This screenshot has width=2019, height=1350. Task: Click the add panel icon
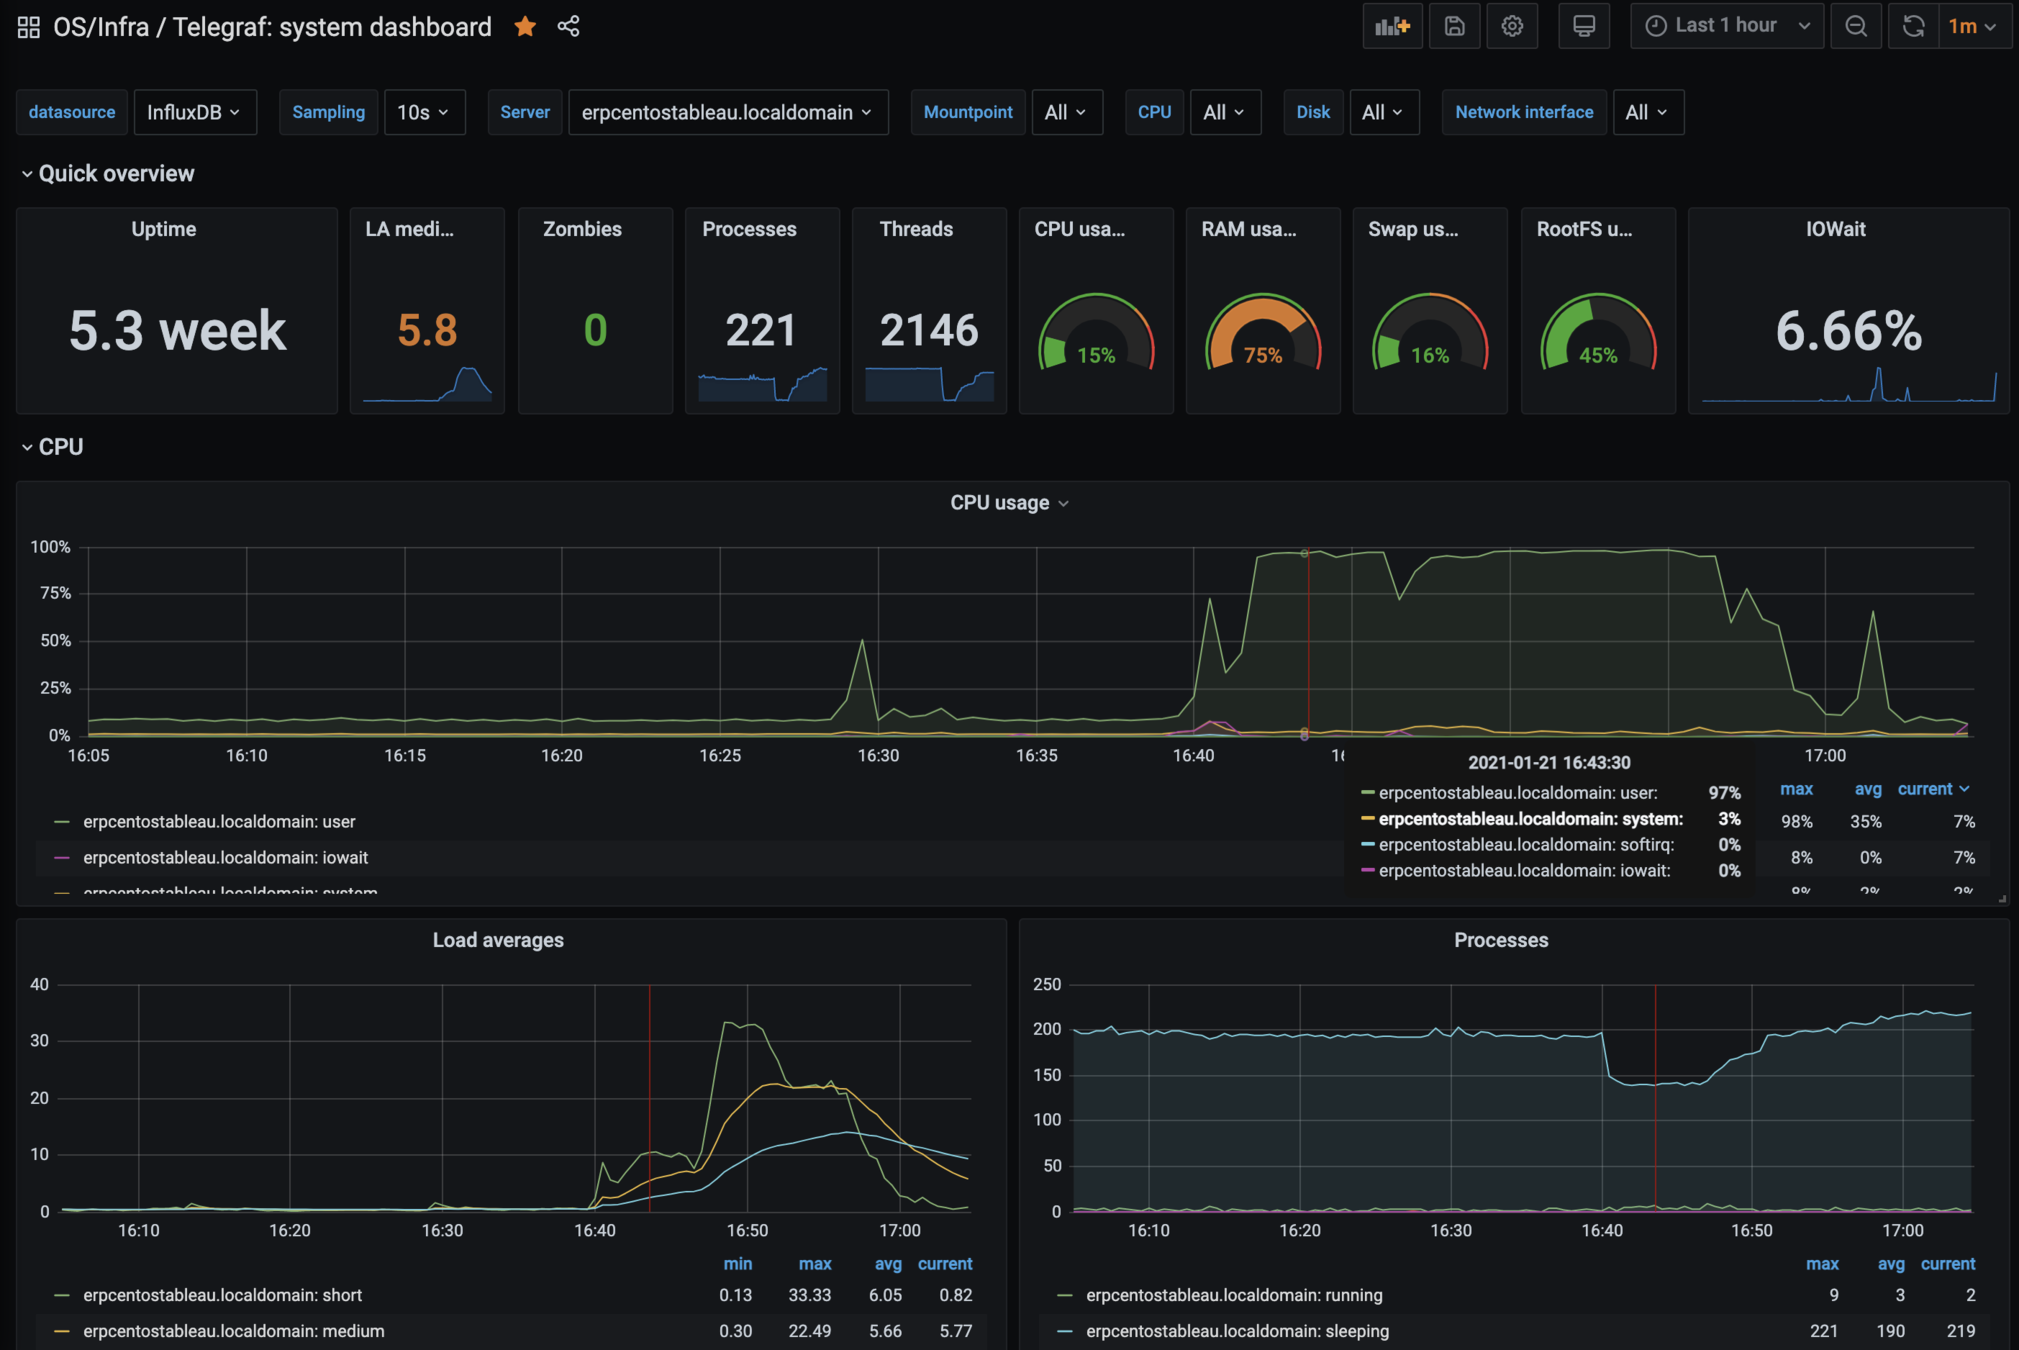point(1391,26)
